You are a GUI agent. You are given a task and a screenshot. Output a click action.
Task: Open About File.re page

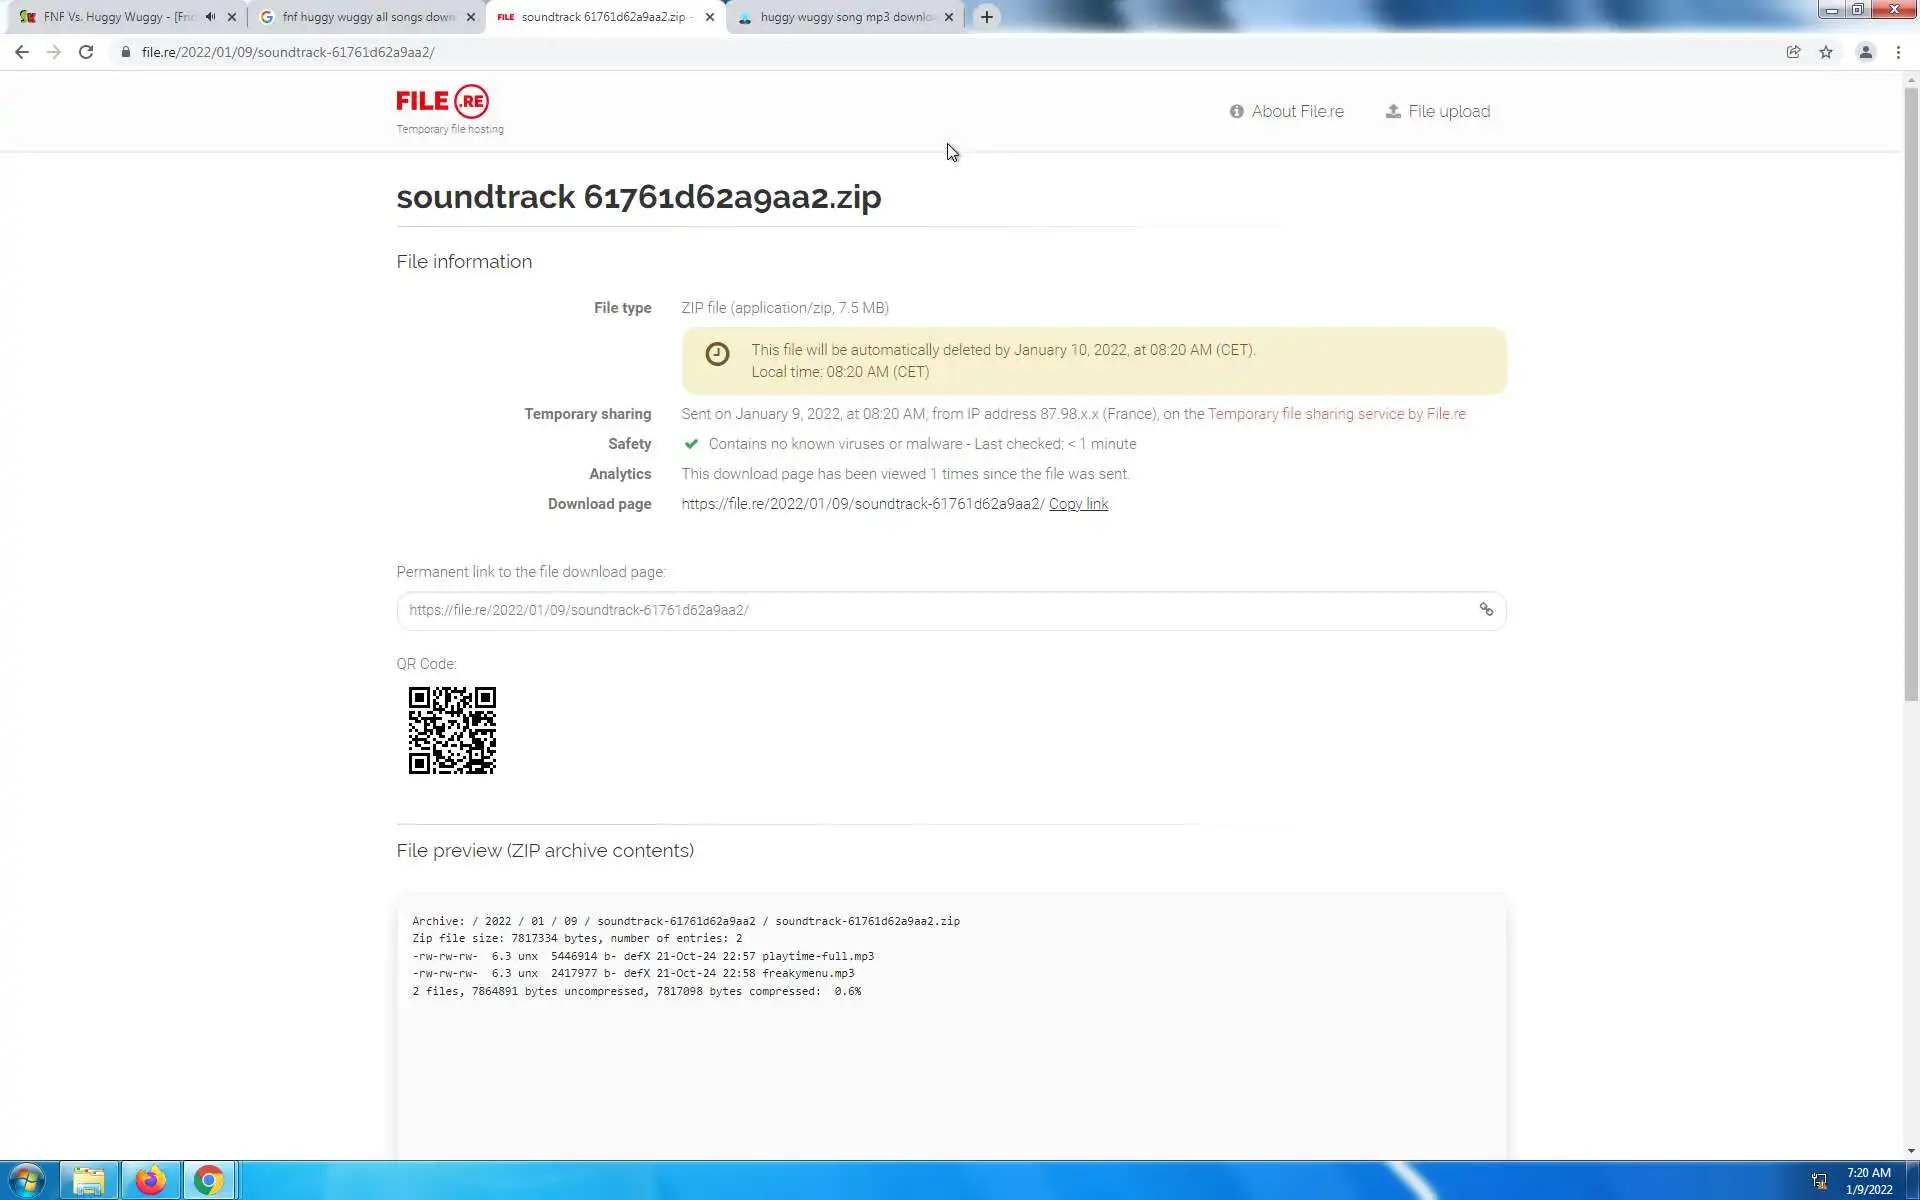pos(1287,111)
